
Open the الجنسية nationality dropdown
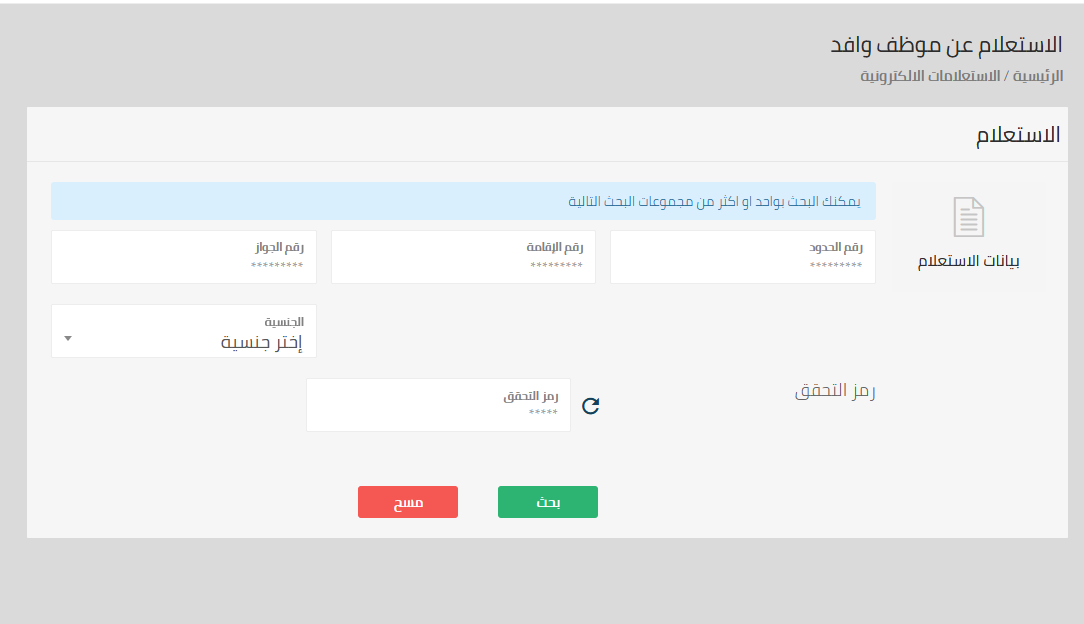[184, 331]
